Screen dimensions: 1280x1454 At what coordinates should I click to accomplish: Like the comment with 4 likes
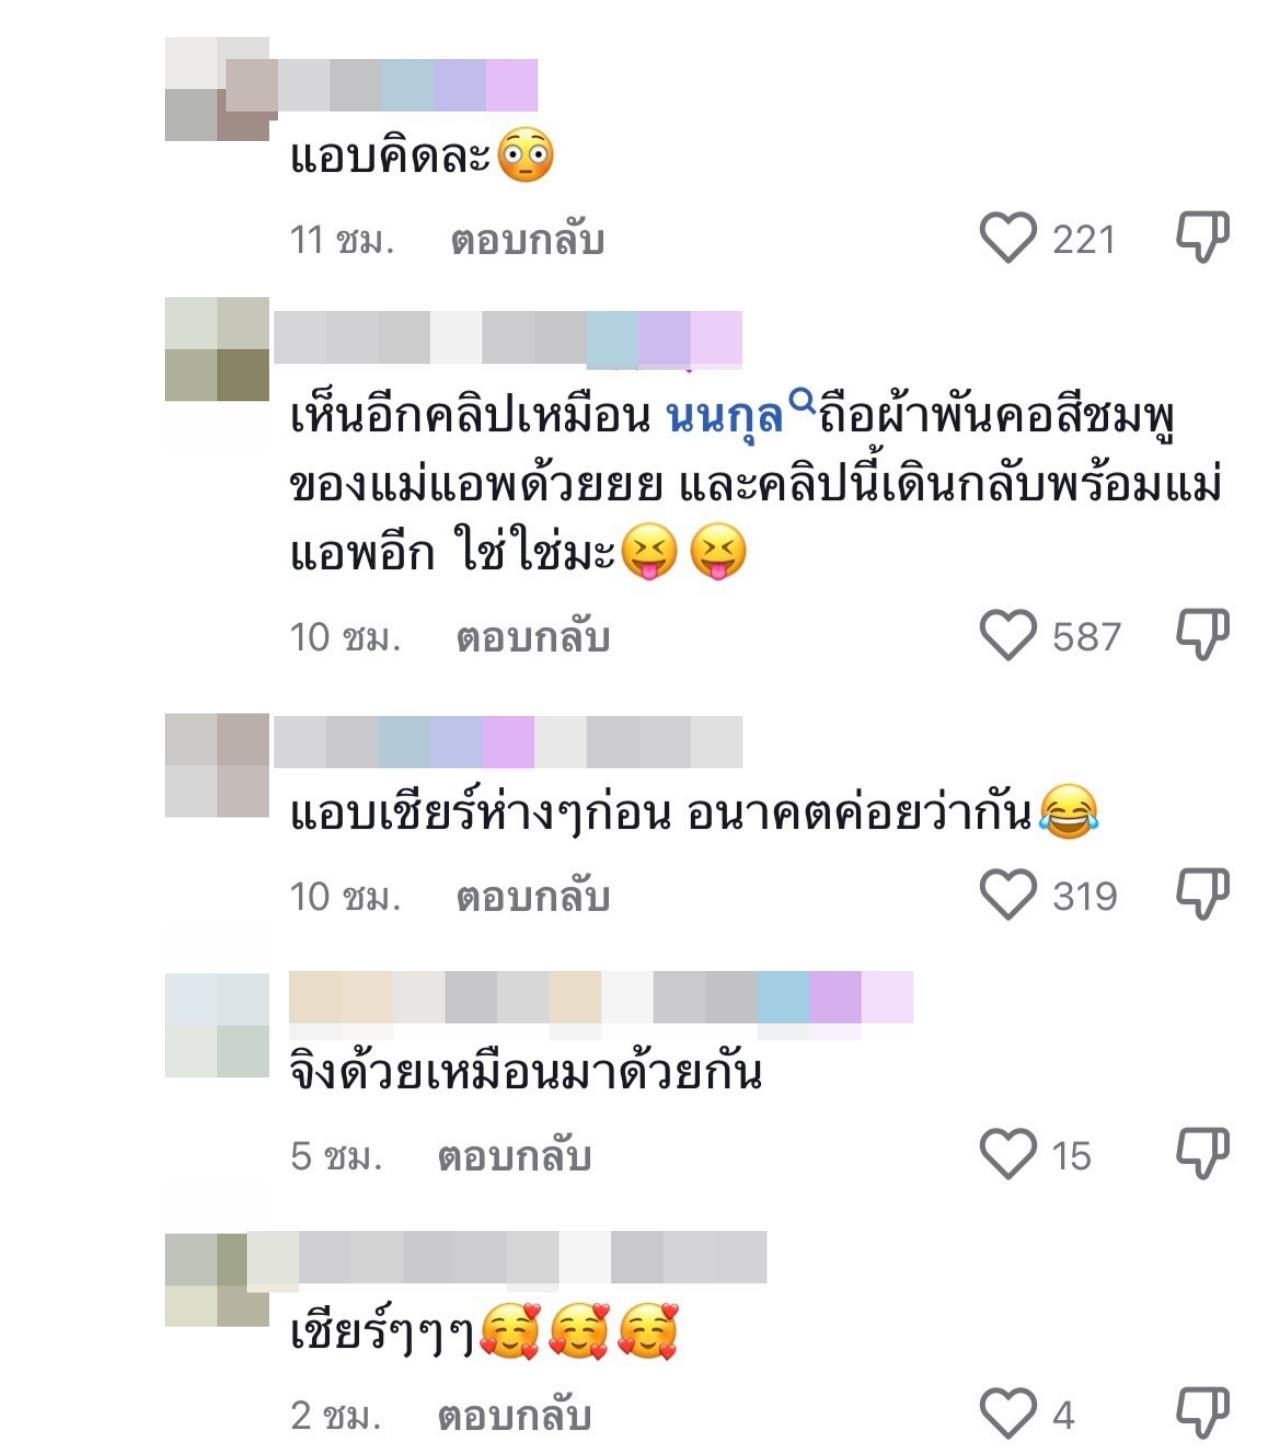(1007, 1413)
